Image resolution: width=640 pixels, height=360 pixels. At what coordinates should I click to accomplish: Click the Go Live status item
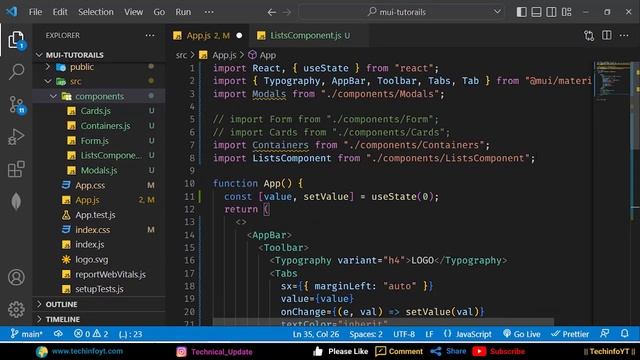(522, 334)
